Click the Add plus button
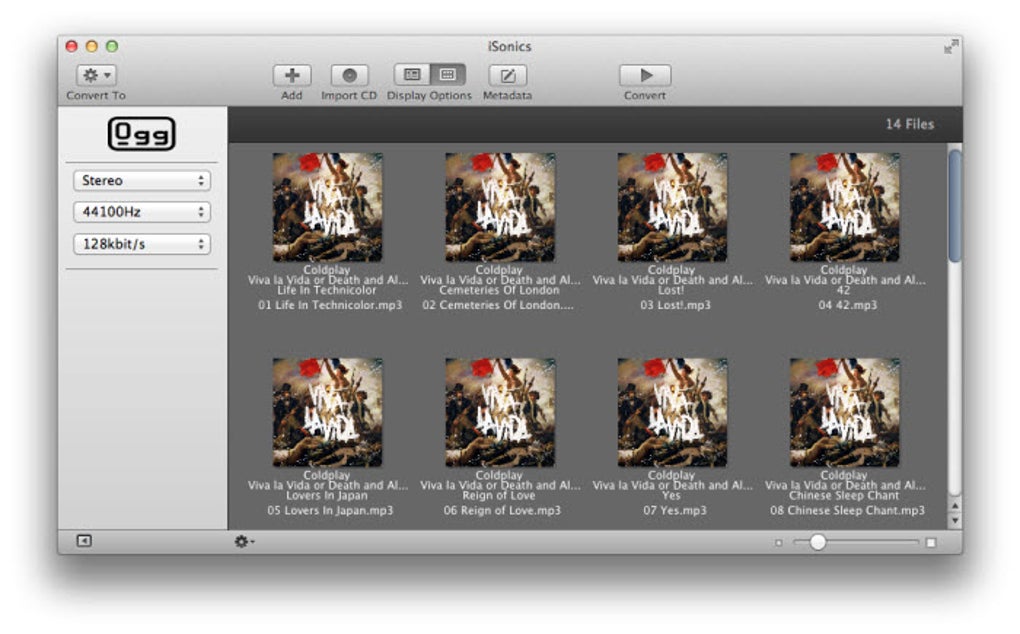 (291, 75)
